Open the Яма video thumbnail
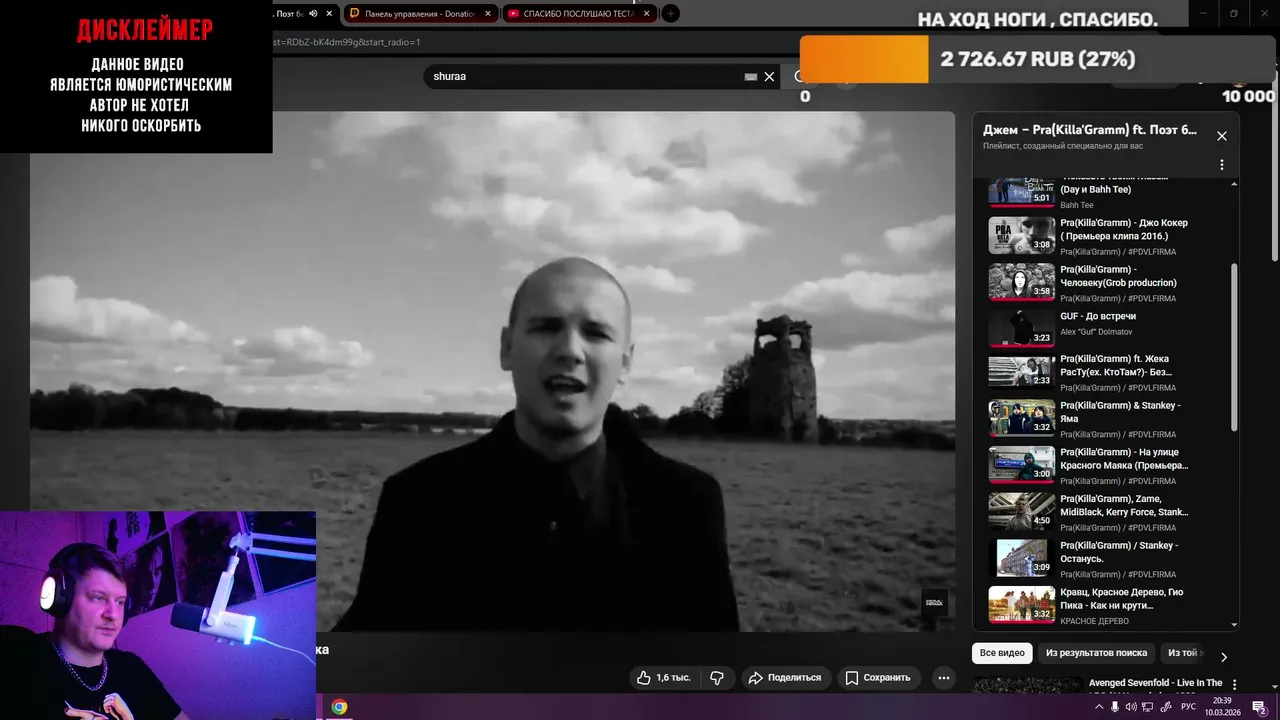Image resolution: width=1280 pixels, height=720 pixels. click(x=1021, y=418)
